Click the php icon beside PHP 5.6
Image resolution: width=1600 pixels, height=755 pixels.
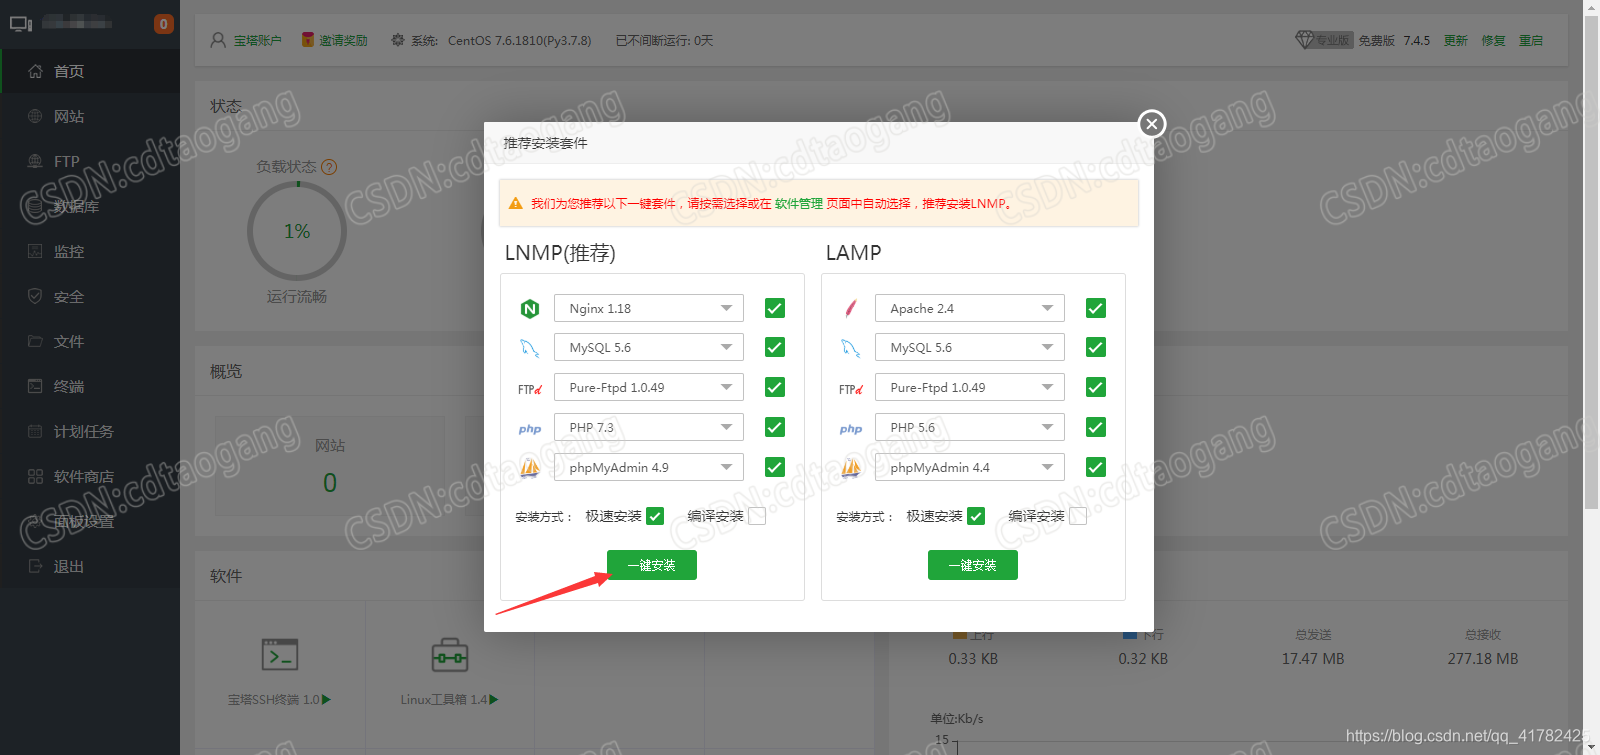point(851,429)
